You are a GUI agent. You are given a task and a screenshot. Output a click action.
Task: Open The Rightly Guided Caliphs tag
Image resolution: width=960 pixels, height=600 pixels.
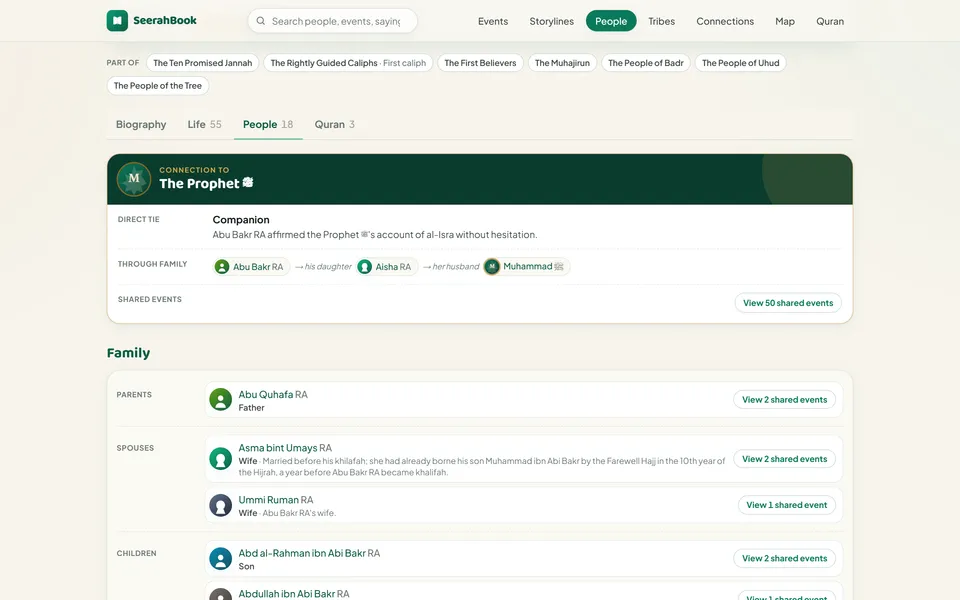click(348, 63)
